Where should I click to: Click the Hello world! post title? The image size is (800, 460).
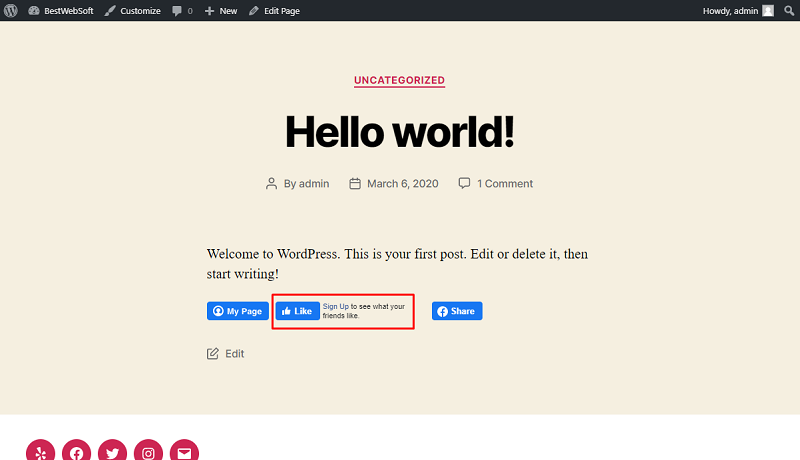(x=399, y=132)
